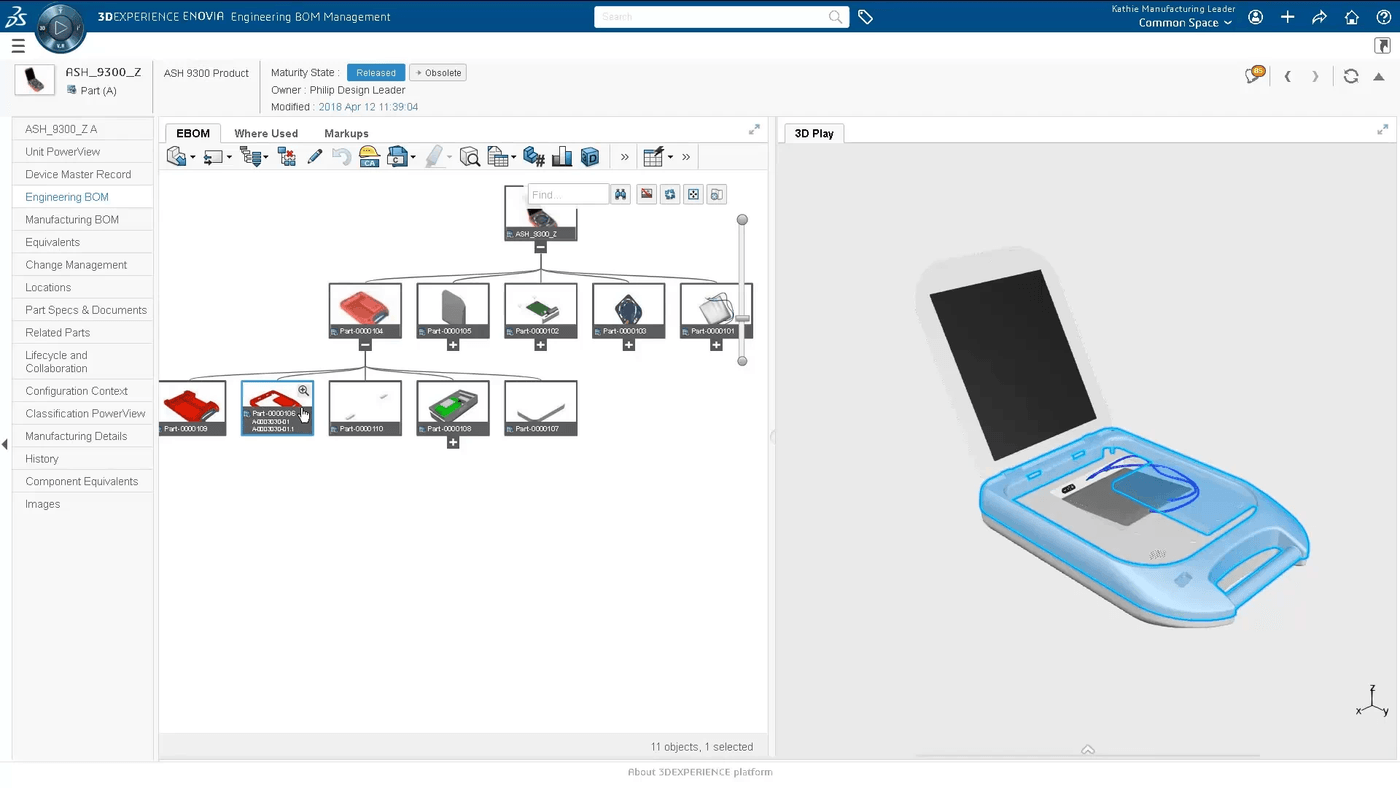Toggle the thumbnail images off in the tree

(x=646, y=194)
